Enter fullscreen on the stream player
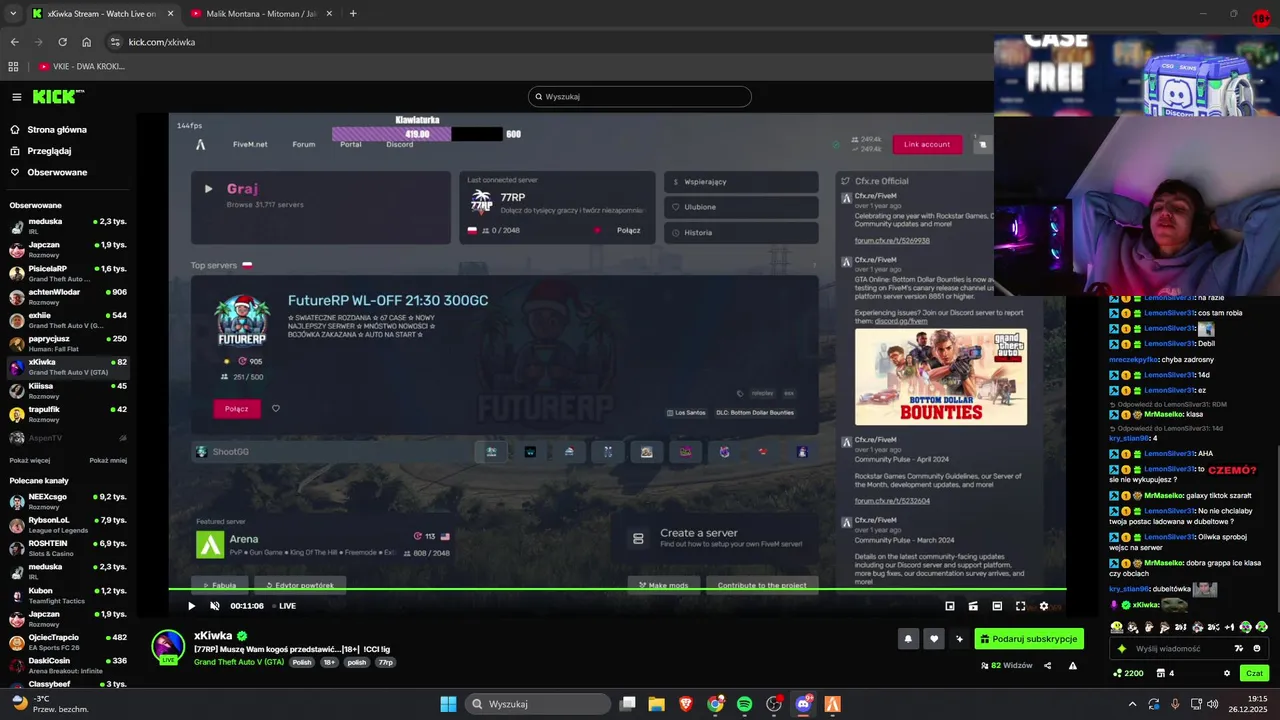 tap(1021, 606)
